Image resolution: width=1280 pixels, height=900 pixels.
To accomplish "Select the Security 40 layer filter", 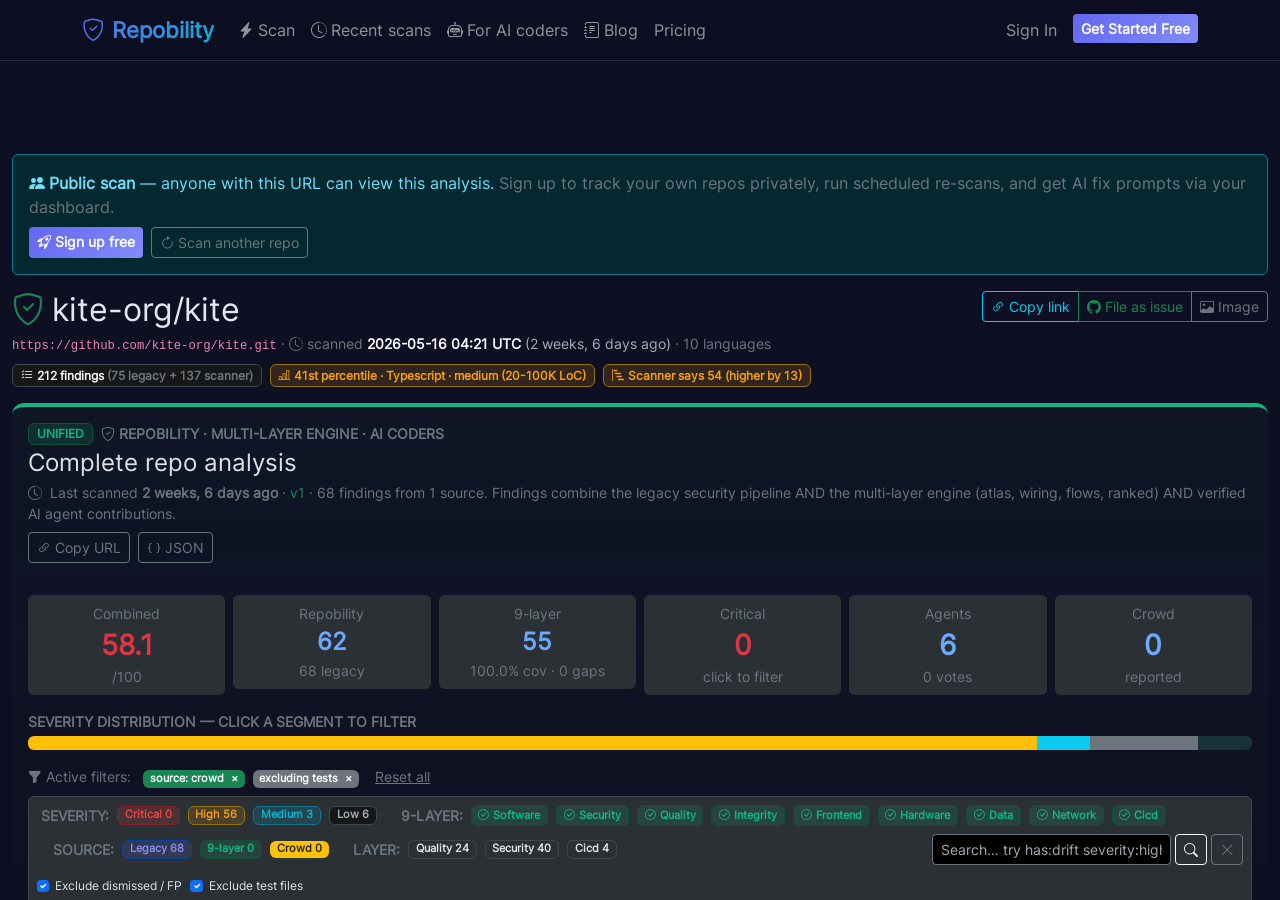I will [522, 849].
